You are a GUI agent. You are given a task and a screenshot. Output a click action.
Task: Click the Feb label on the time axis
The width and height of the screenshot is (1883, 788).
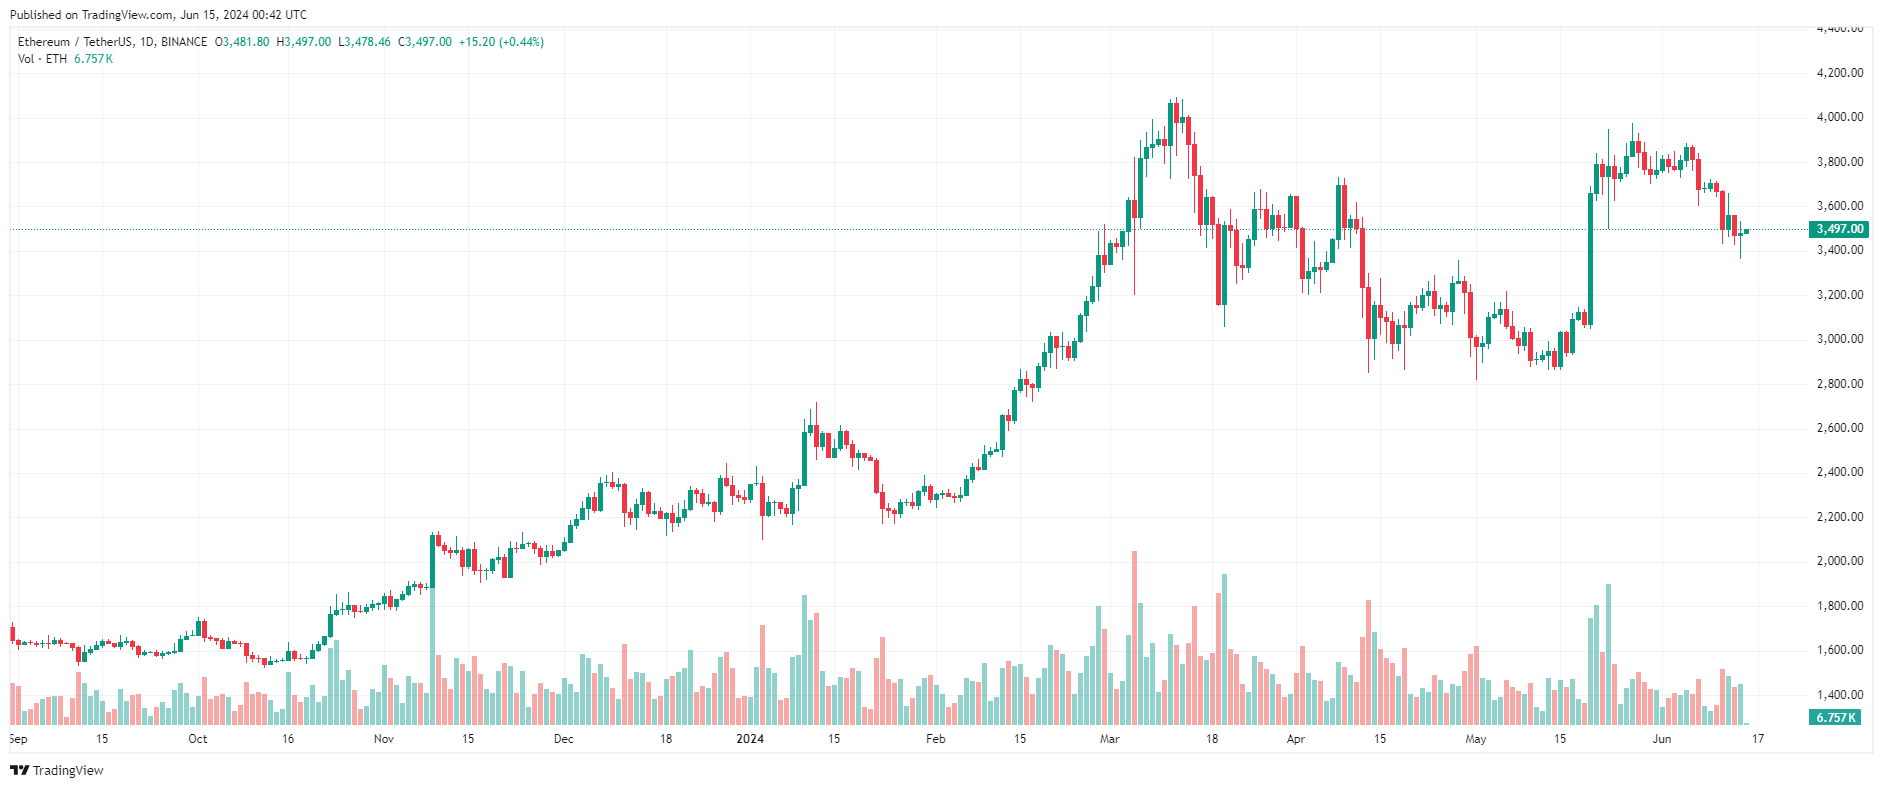click(935, 739)
